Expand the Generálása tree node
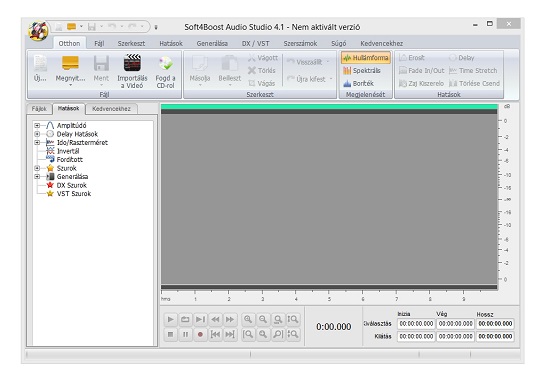550x389 pixels. coord(37,176)
